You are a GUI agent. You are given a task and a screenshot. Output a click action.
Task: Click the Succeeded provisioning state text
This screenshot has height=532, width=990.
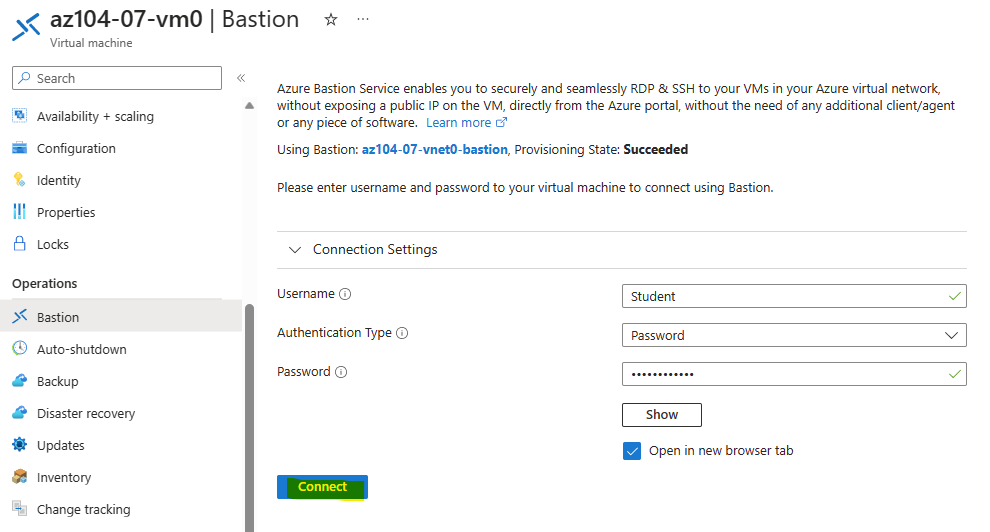[655, 150]
